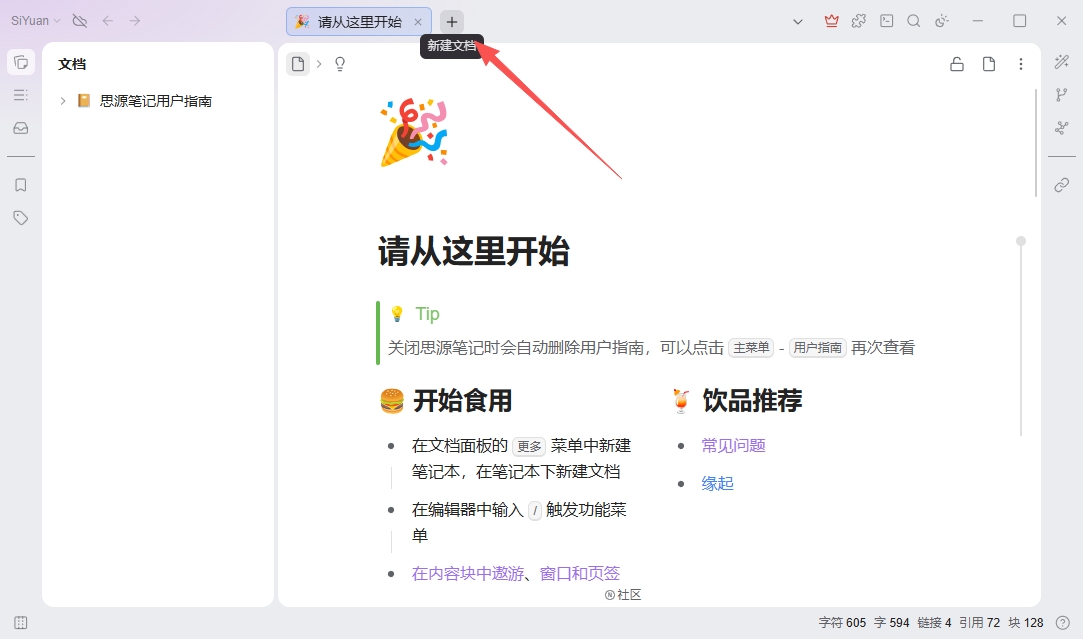
Task: Click the document icon in breadcrumb
Action: (298, 64)
